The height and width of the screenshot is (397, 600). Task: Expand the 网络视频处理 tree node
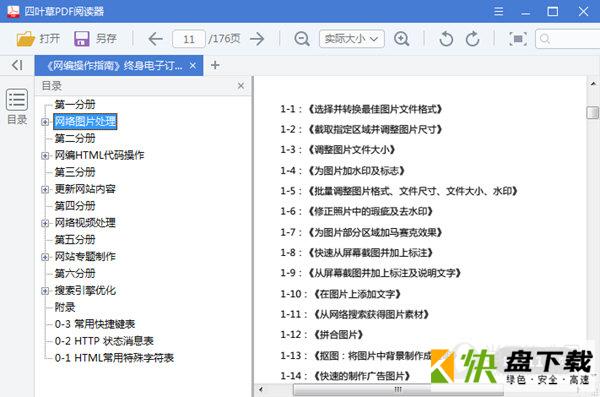[x=45, y=223]
